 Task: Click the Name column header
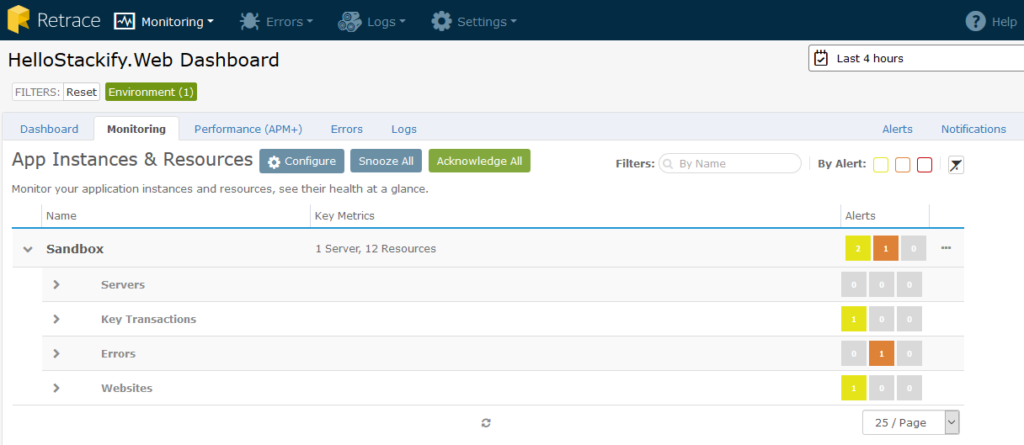(x=61, y=216)
